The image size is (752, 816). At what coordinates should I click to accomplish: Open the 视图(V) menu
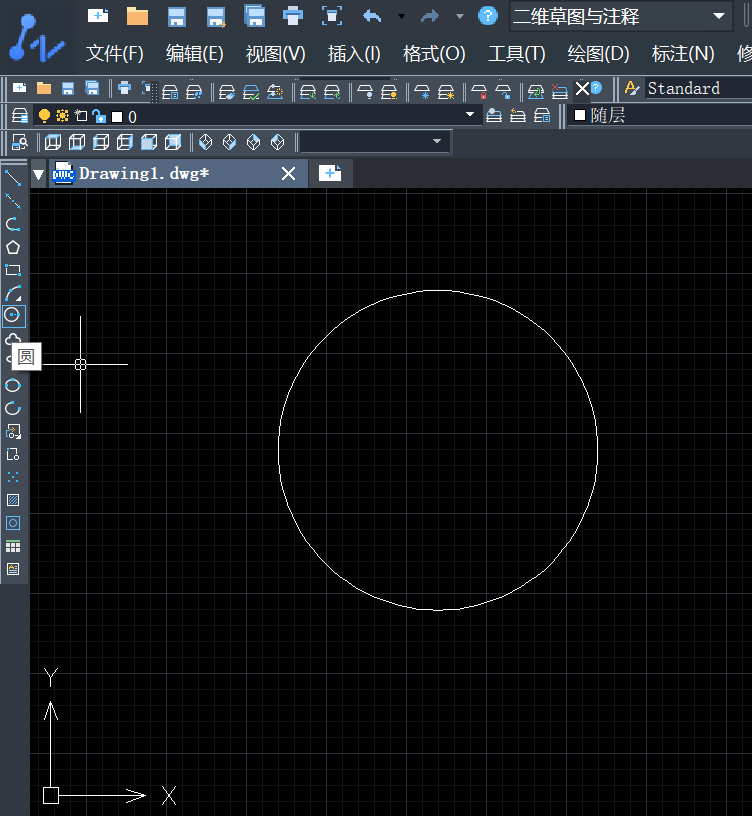275,54
